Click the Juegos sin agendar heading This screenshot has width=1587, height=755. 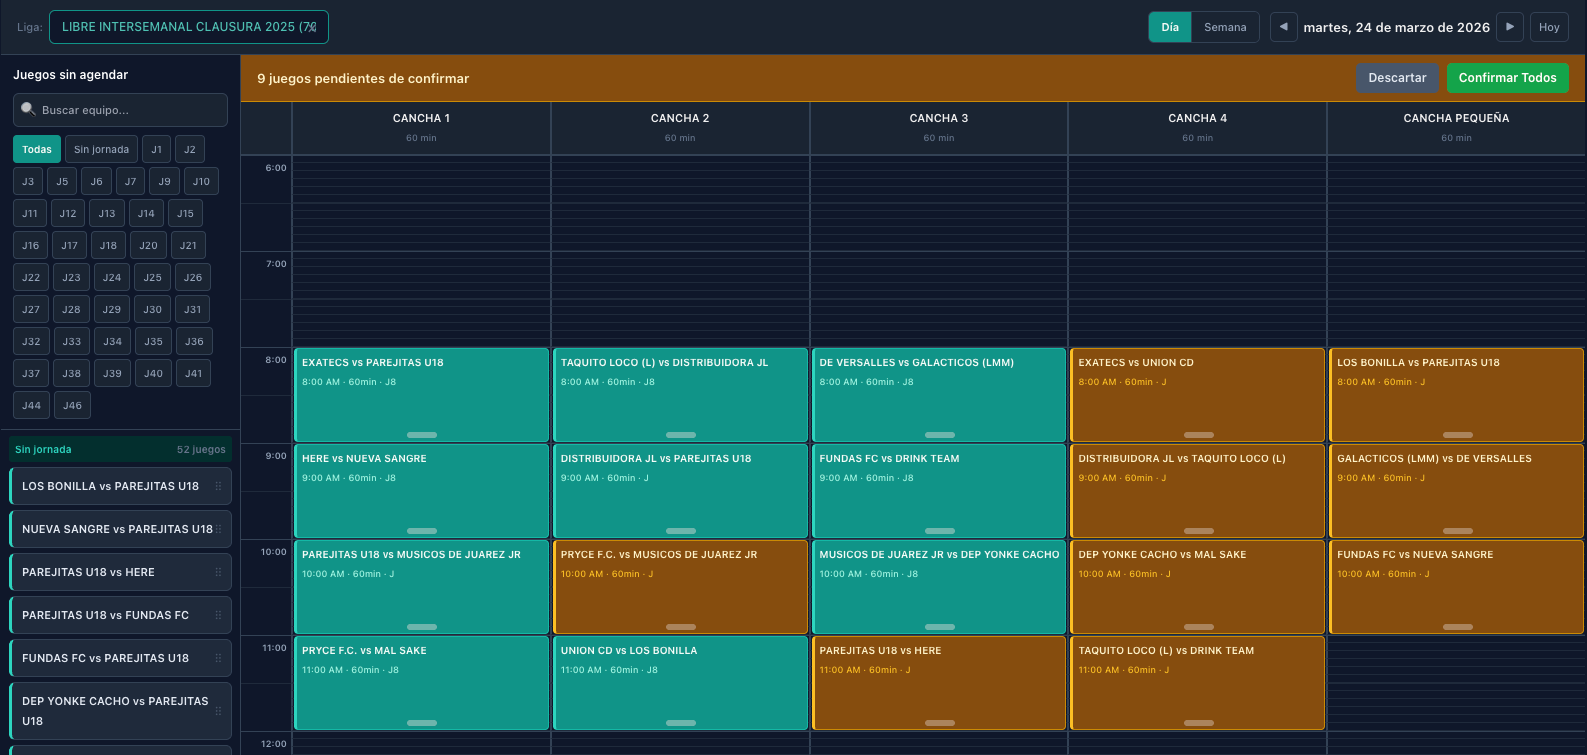(70, 75)
